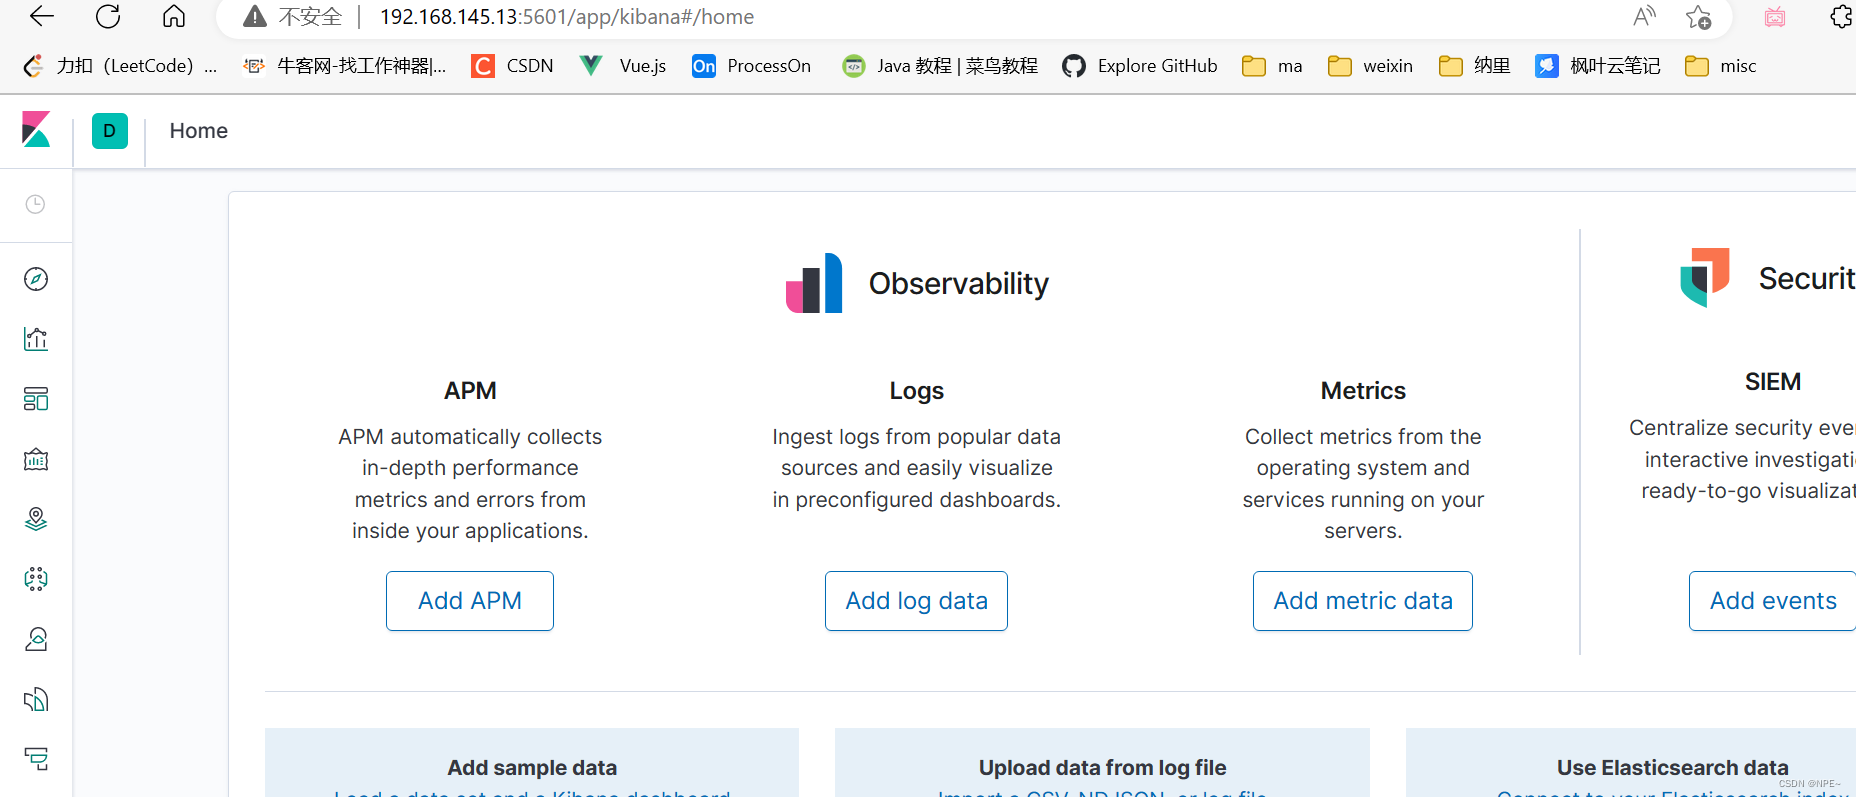Click the Security shield logo
The image size is (1856, 797).
[x=1705, y=277]
